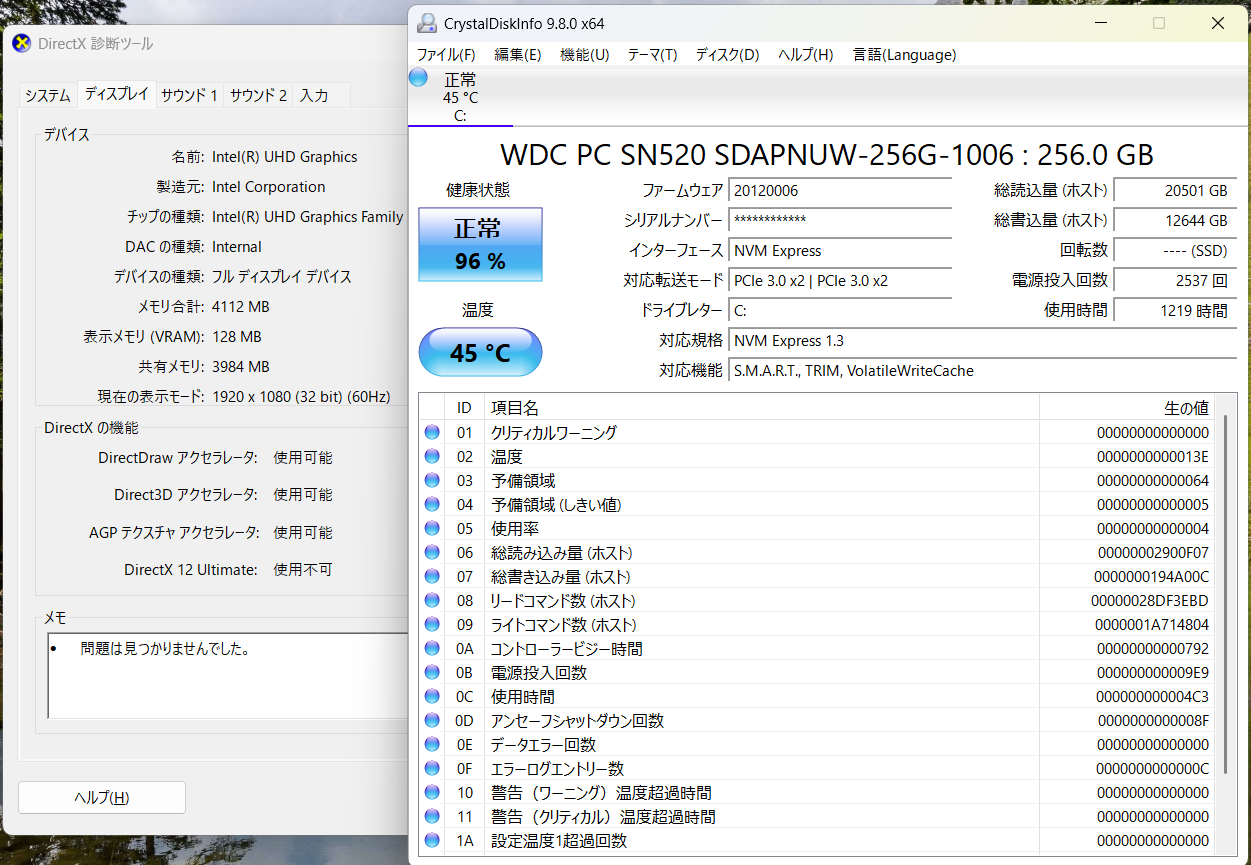Click status orb of エラーログエントリー数 row
This screenshot has width=1251, height=865.
pos(432,769)
